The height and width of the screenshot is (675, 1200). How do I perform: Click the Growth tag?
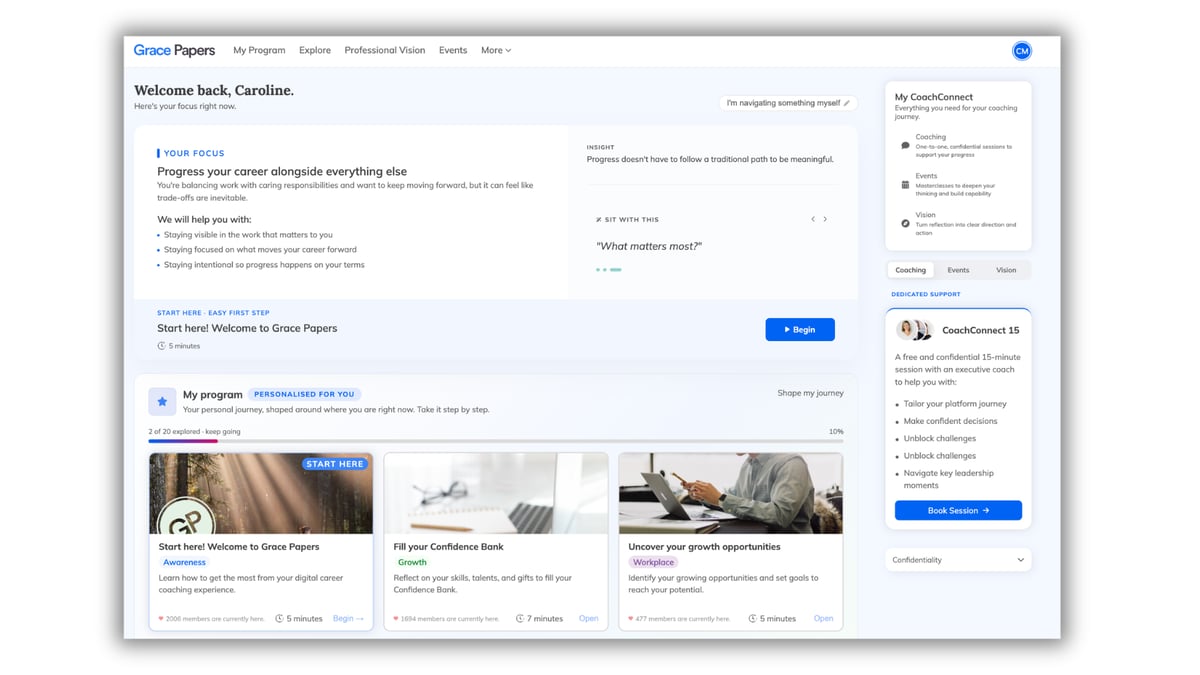(x=412, y=563)
